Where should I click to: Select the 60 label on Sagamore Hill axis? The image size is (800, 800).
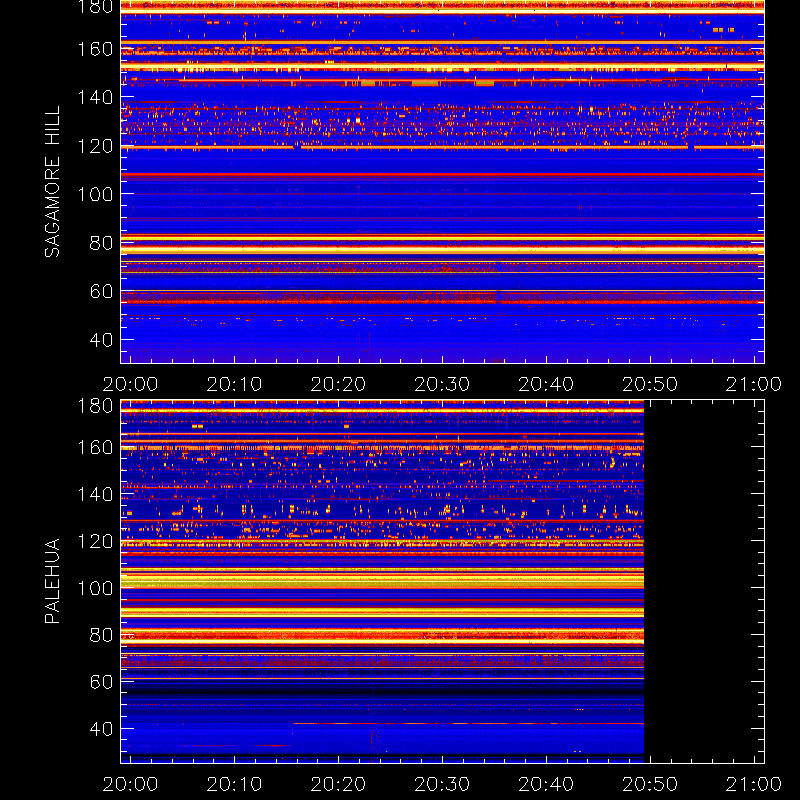(x=101, y=292)
